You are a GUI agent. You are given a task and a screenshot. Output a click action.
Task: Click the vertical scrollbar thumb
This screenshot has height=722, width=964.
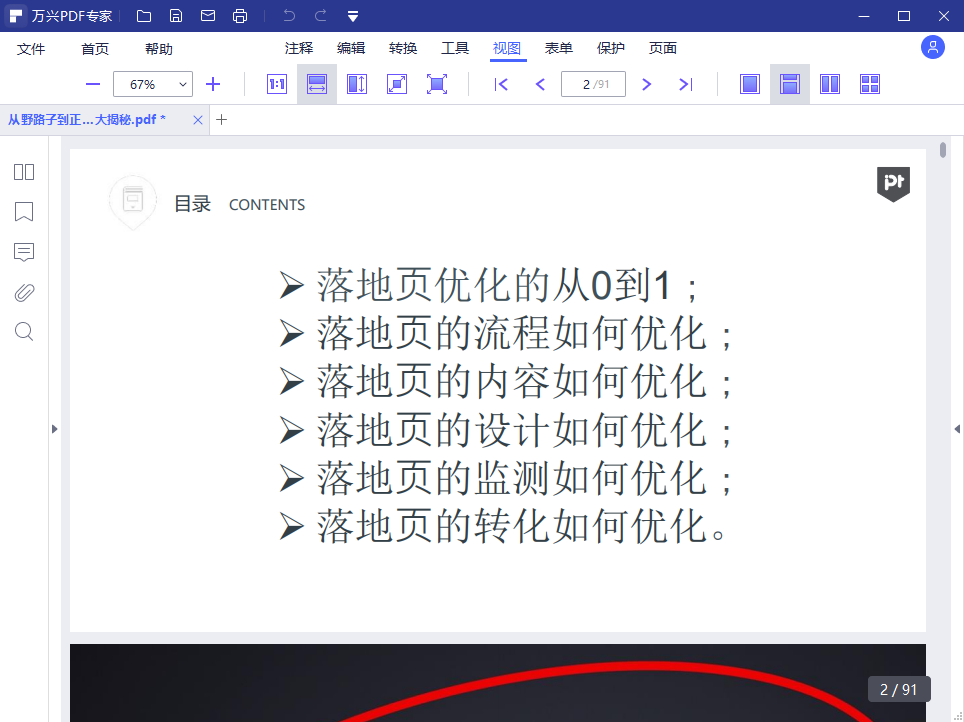[x=943, y=151]
